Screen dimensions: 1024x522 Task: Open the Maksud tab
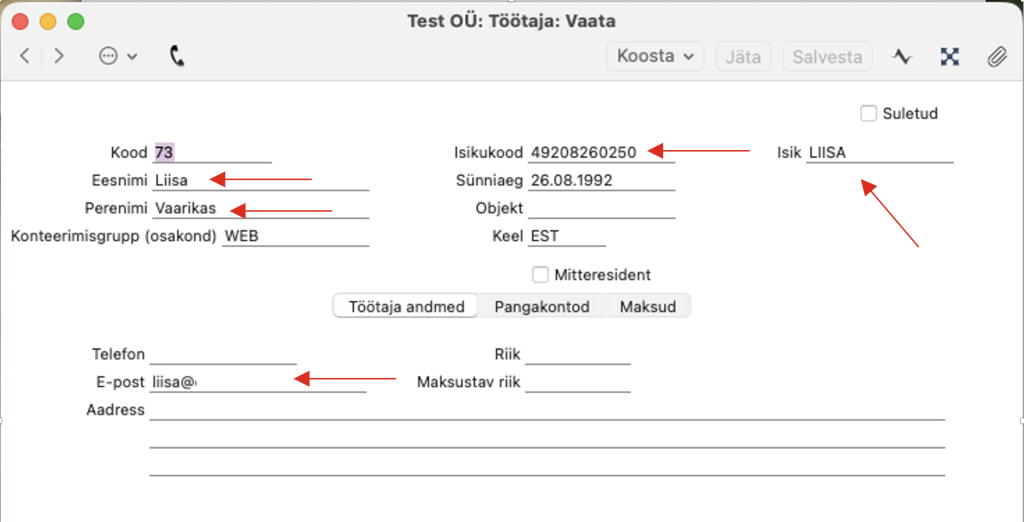pos(649,307)
